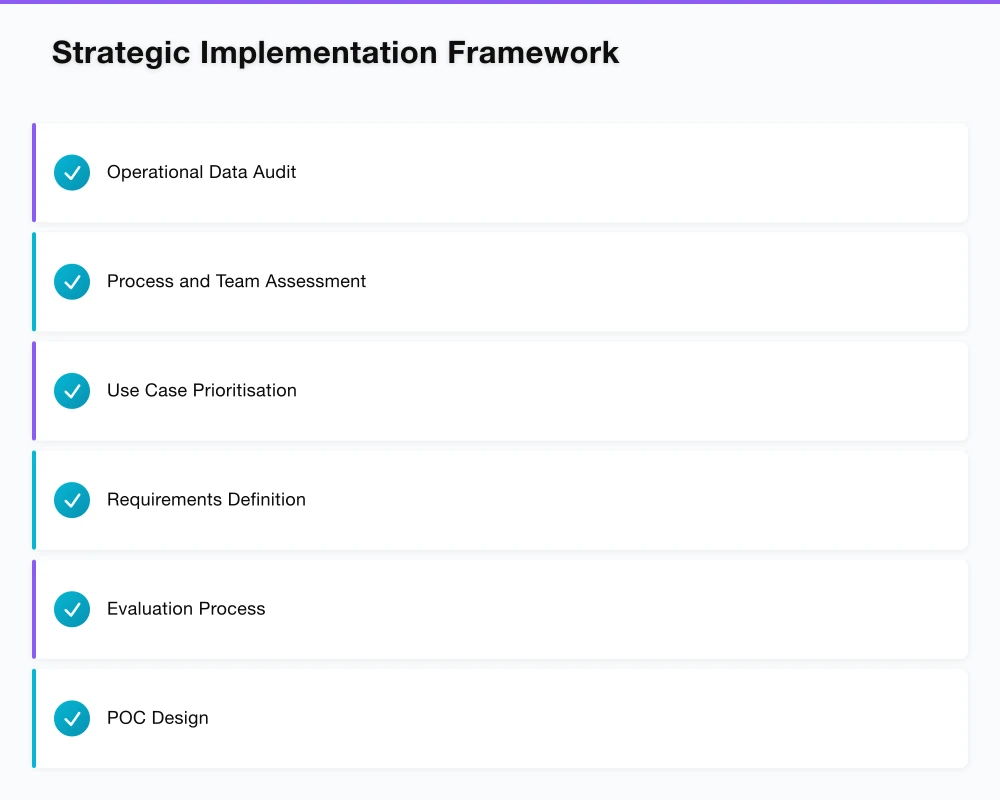Open the Evaluation Process section

click(500, 608)
